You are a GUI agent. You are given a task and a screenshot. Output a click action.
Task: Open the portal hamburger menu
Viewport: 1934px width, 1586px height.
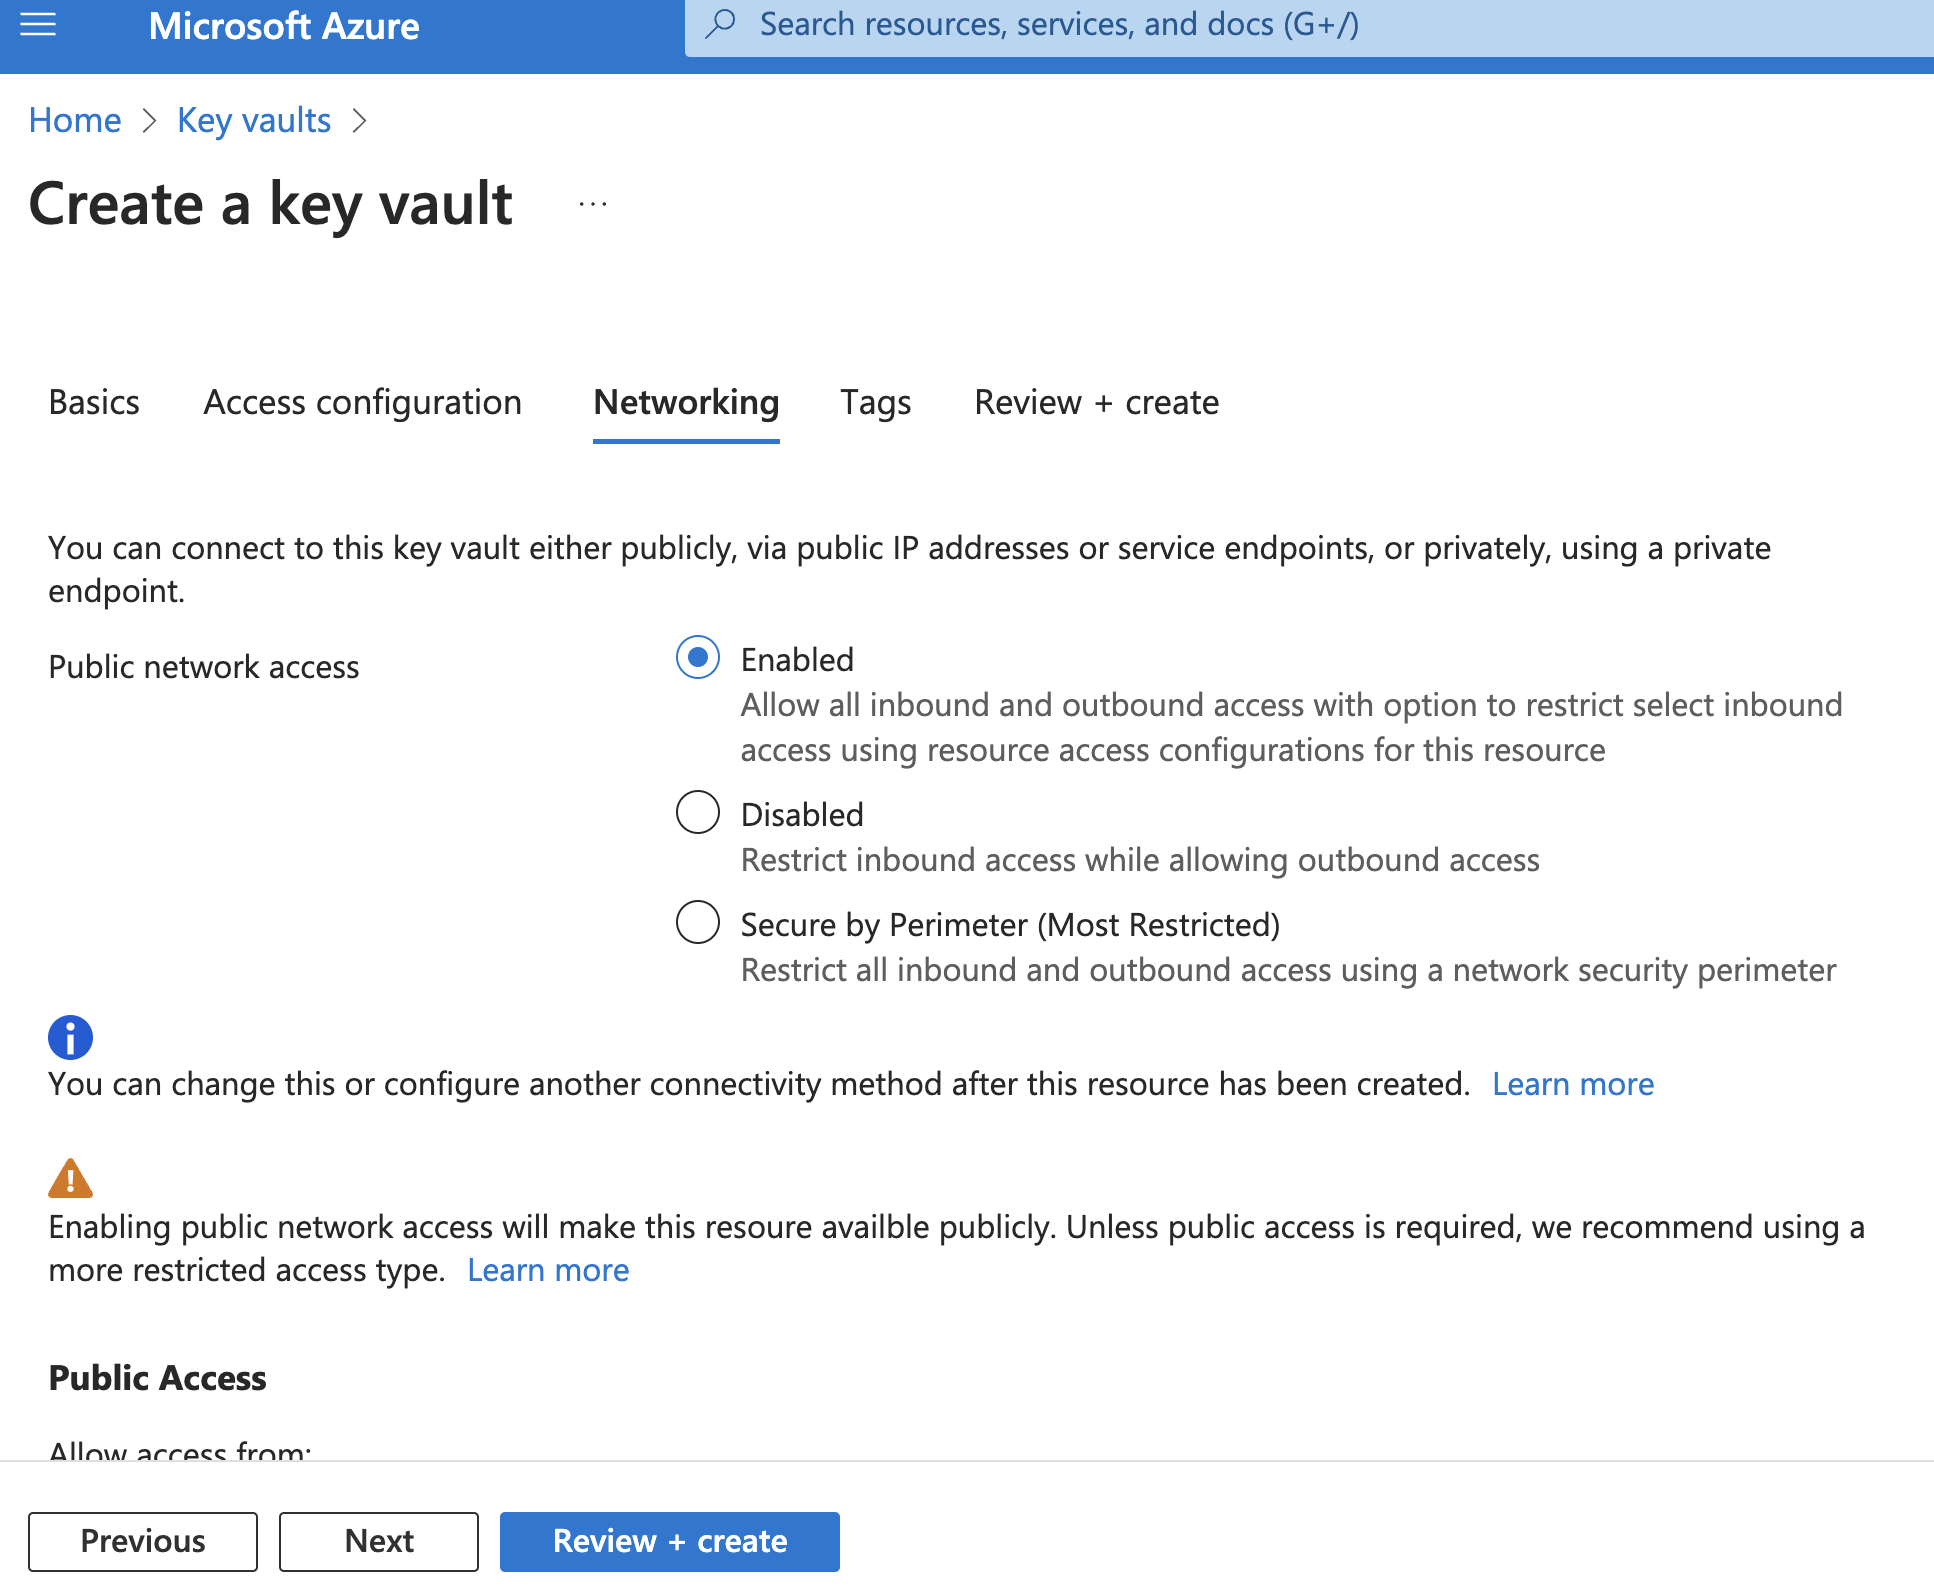click(x=38, y=25)
